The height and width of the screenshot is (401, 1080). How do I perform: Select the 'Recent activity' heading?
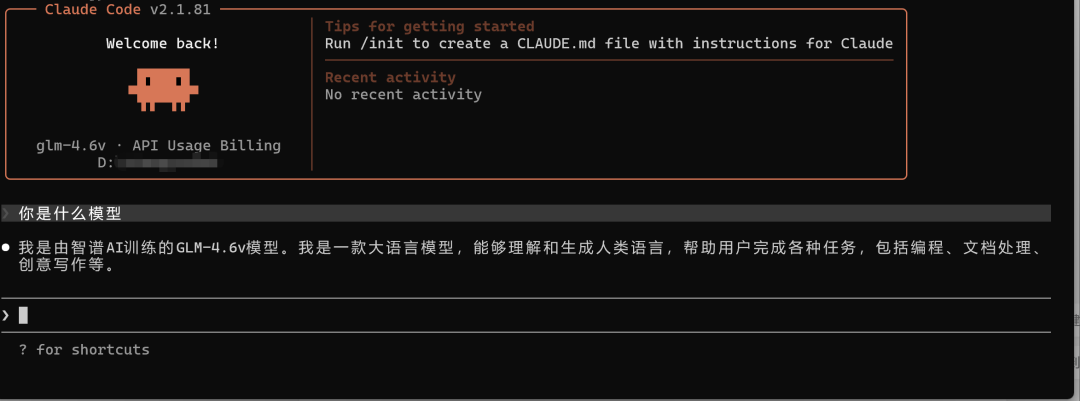tap(390, 77)
